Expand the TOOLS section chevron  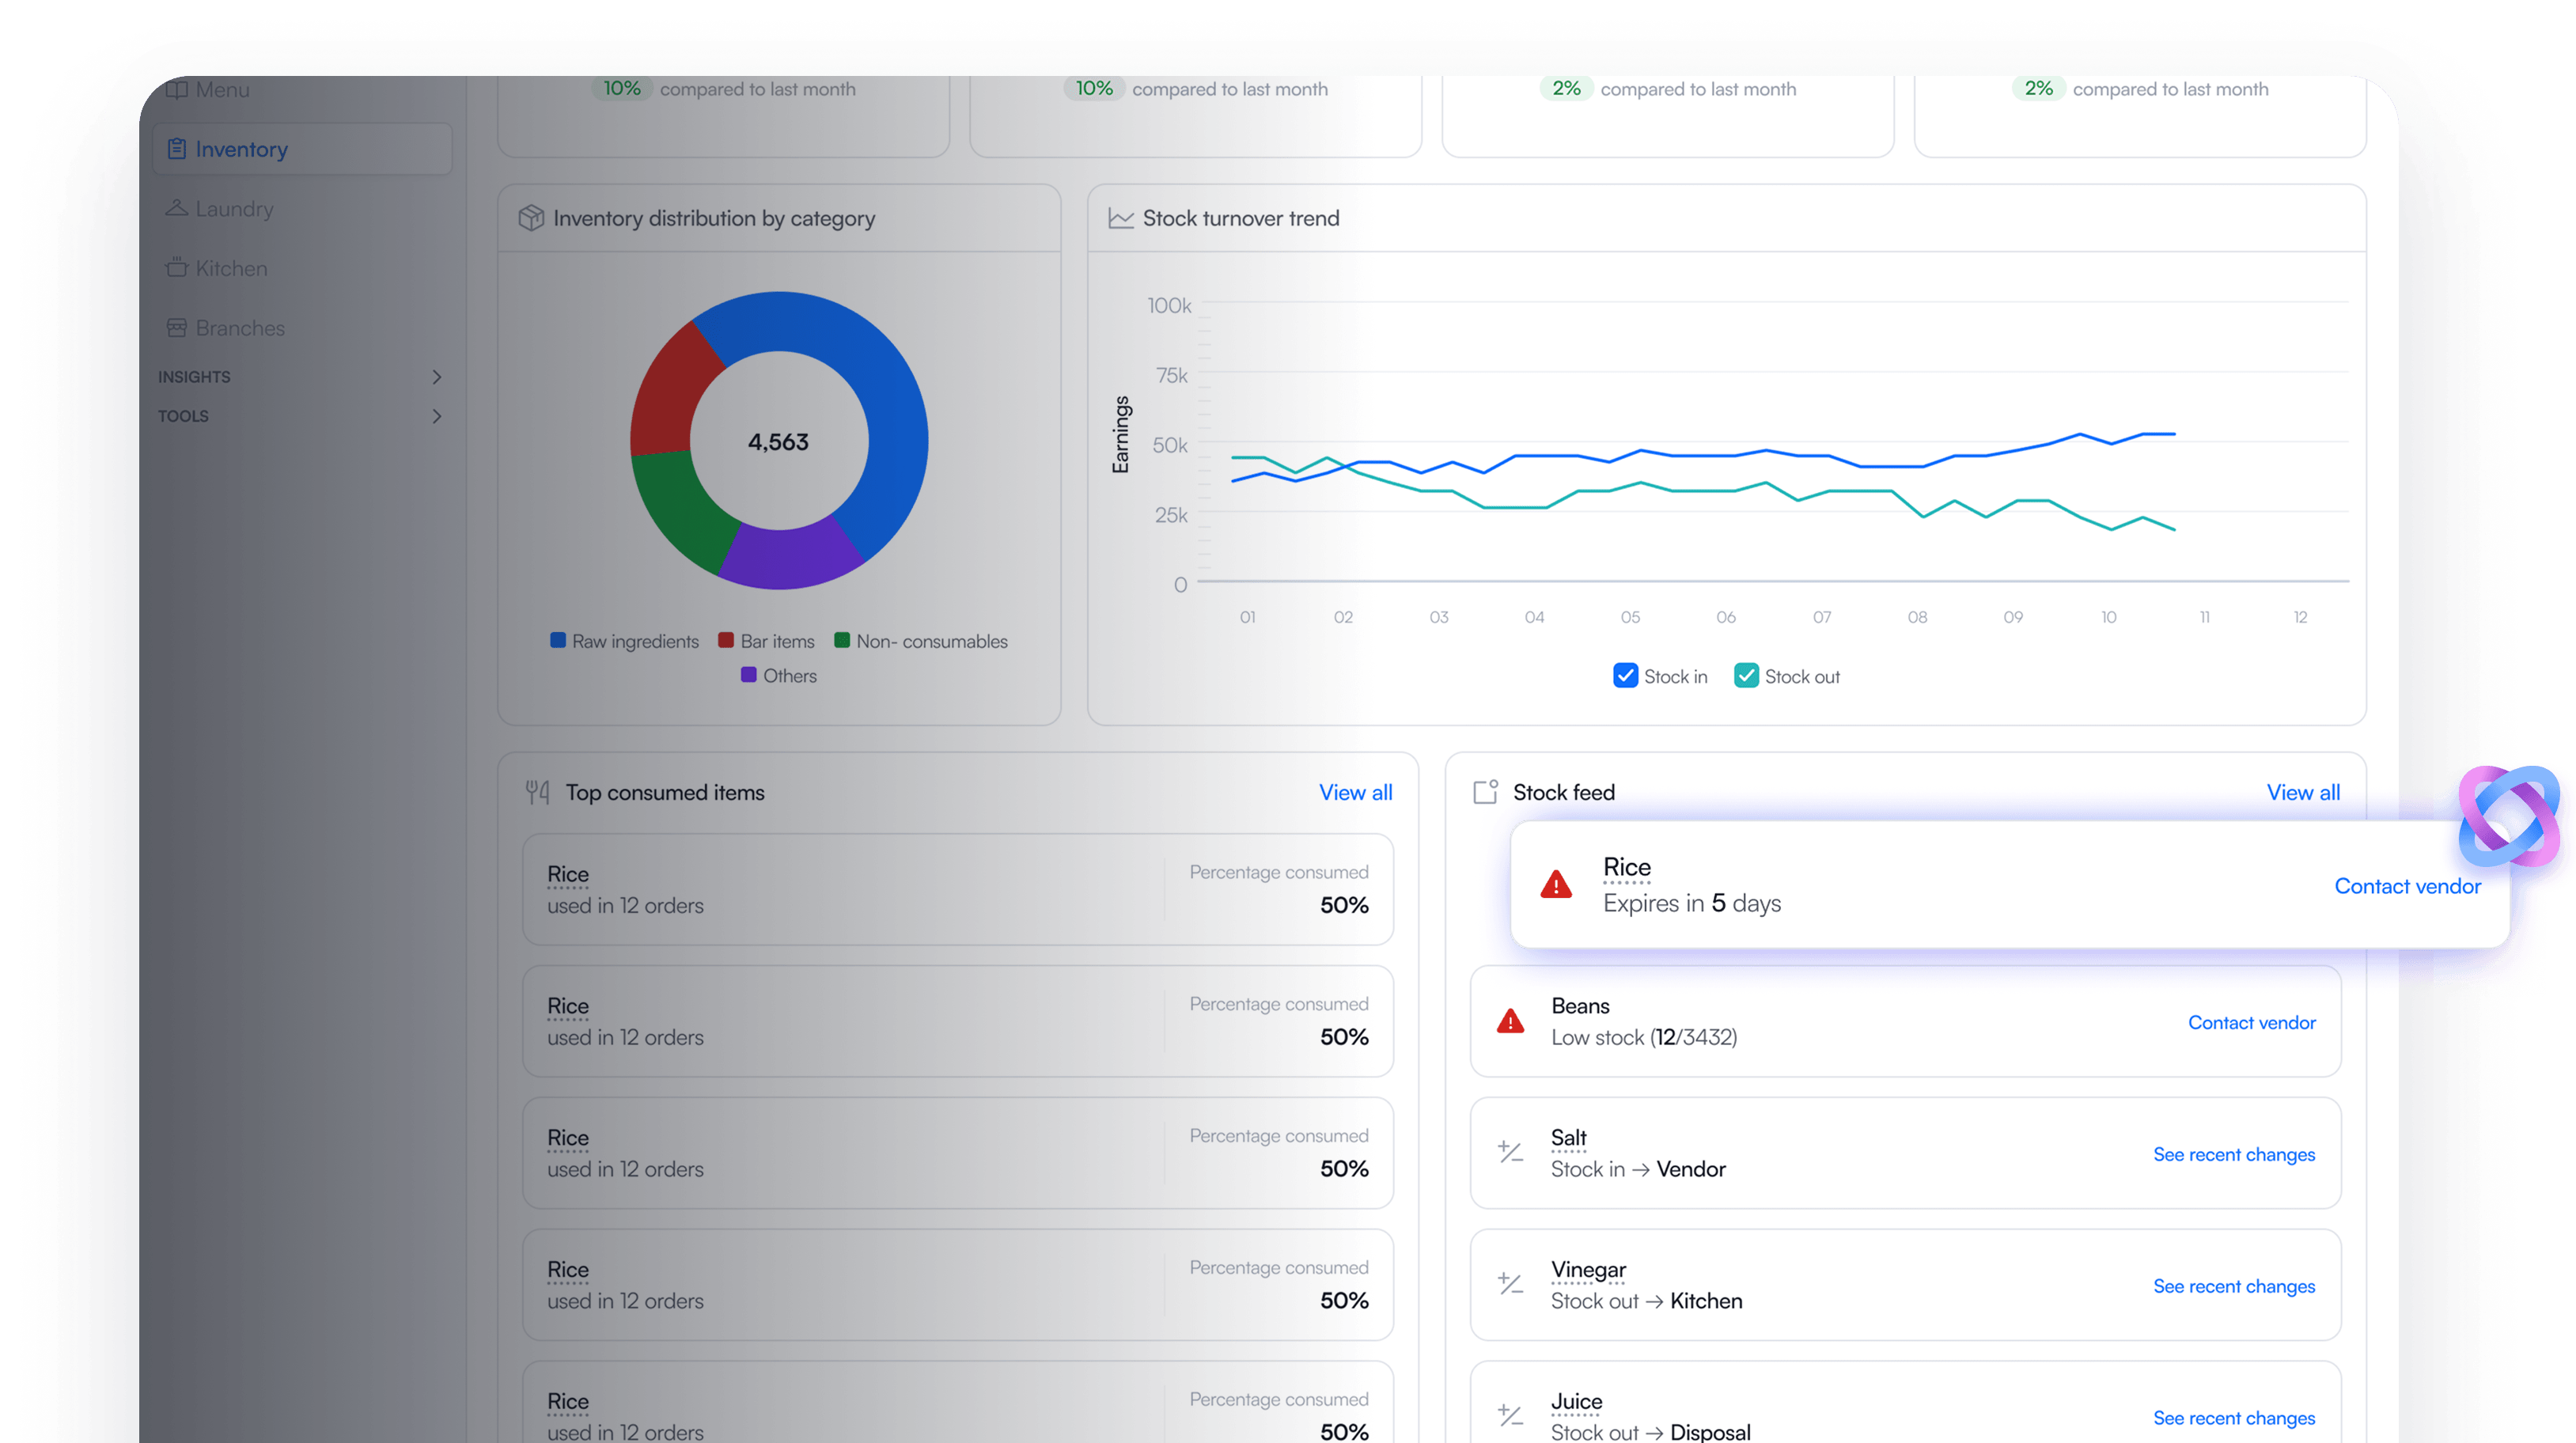(x=436, y=416)
